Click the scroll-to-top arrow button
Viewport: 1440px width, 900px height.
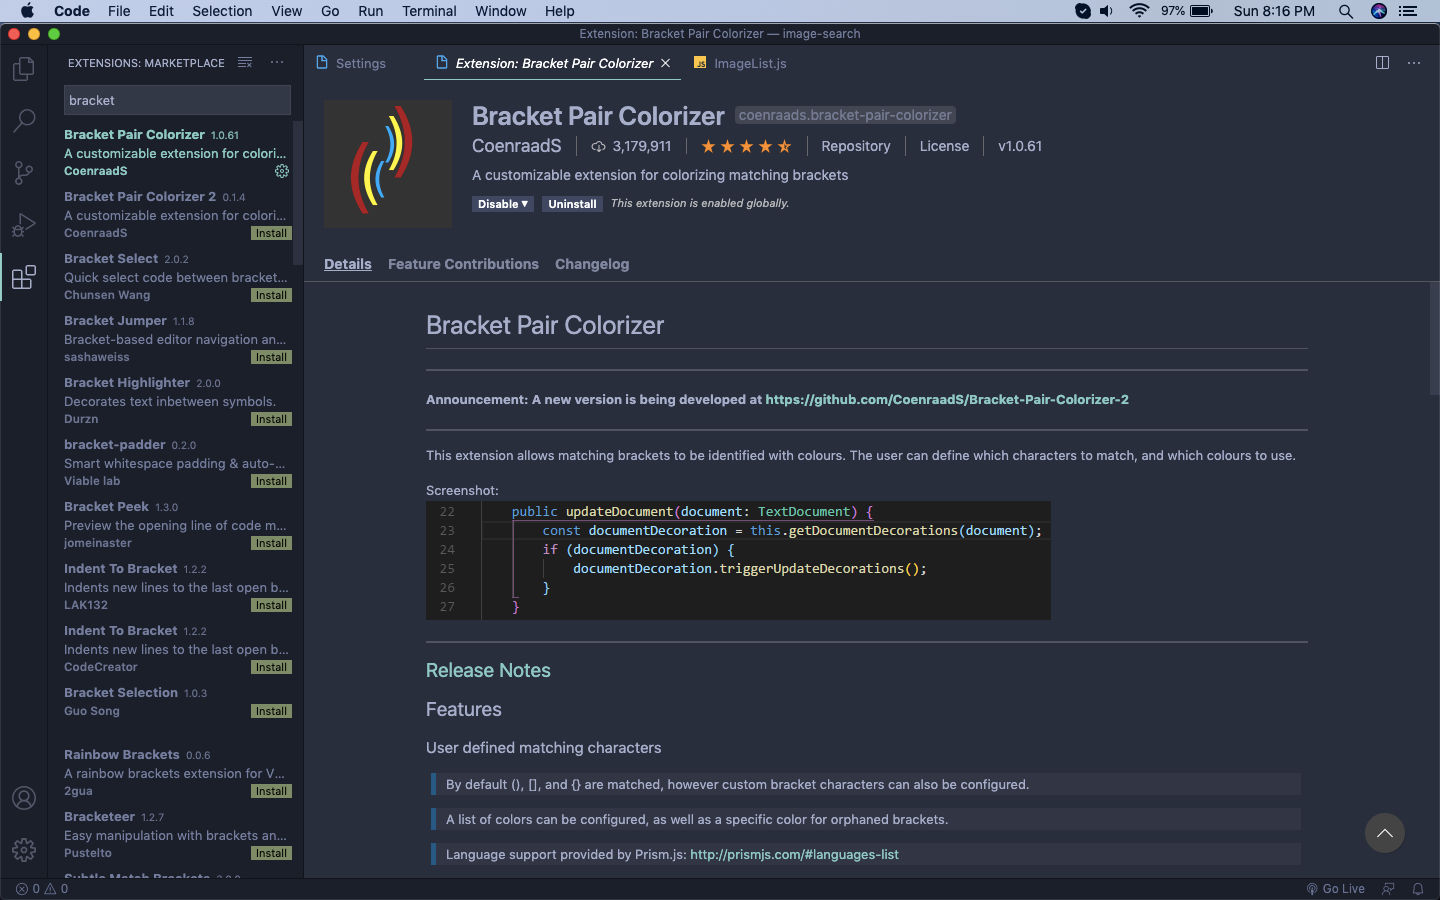pyautogui.click(x=1385, y=833)
